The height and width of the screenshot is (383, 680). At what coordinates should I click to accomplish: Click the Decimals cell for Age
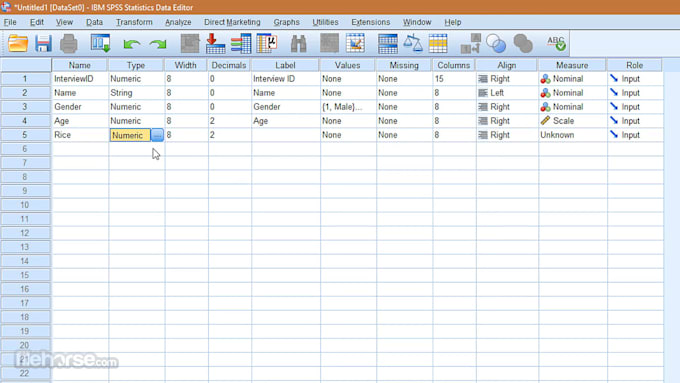pyautogui.click(x=229, y=121)
